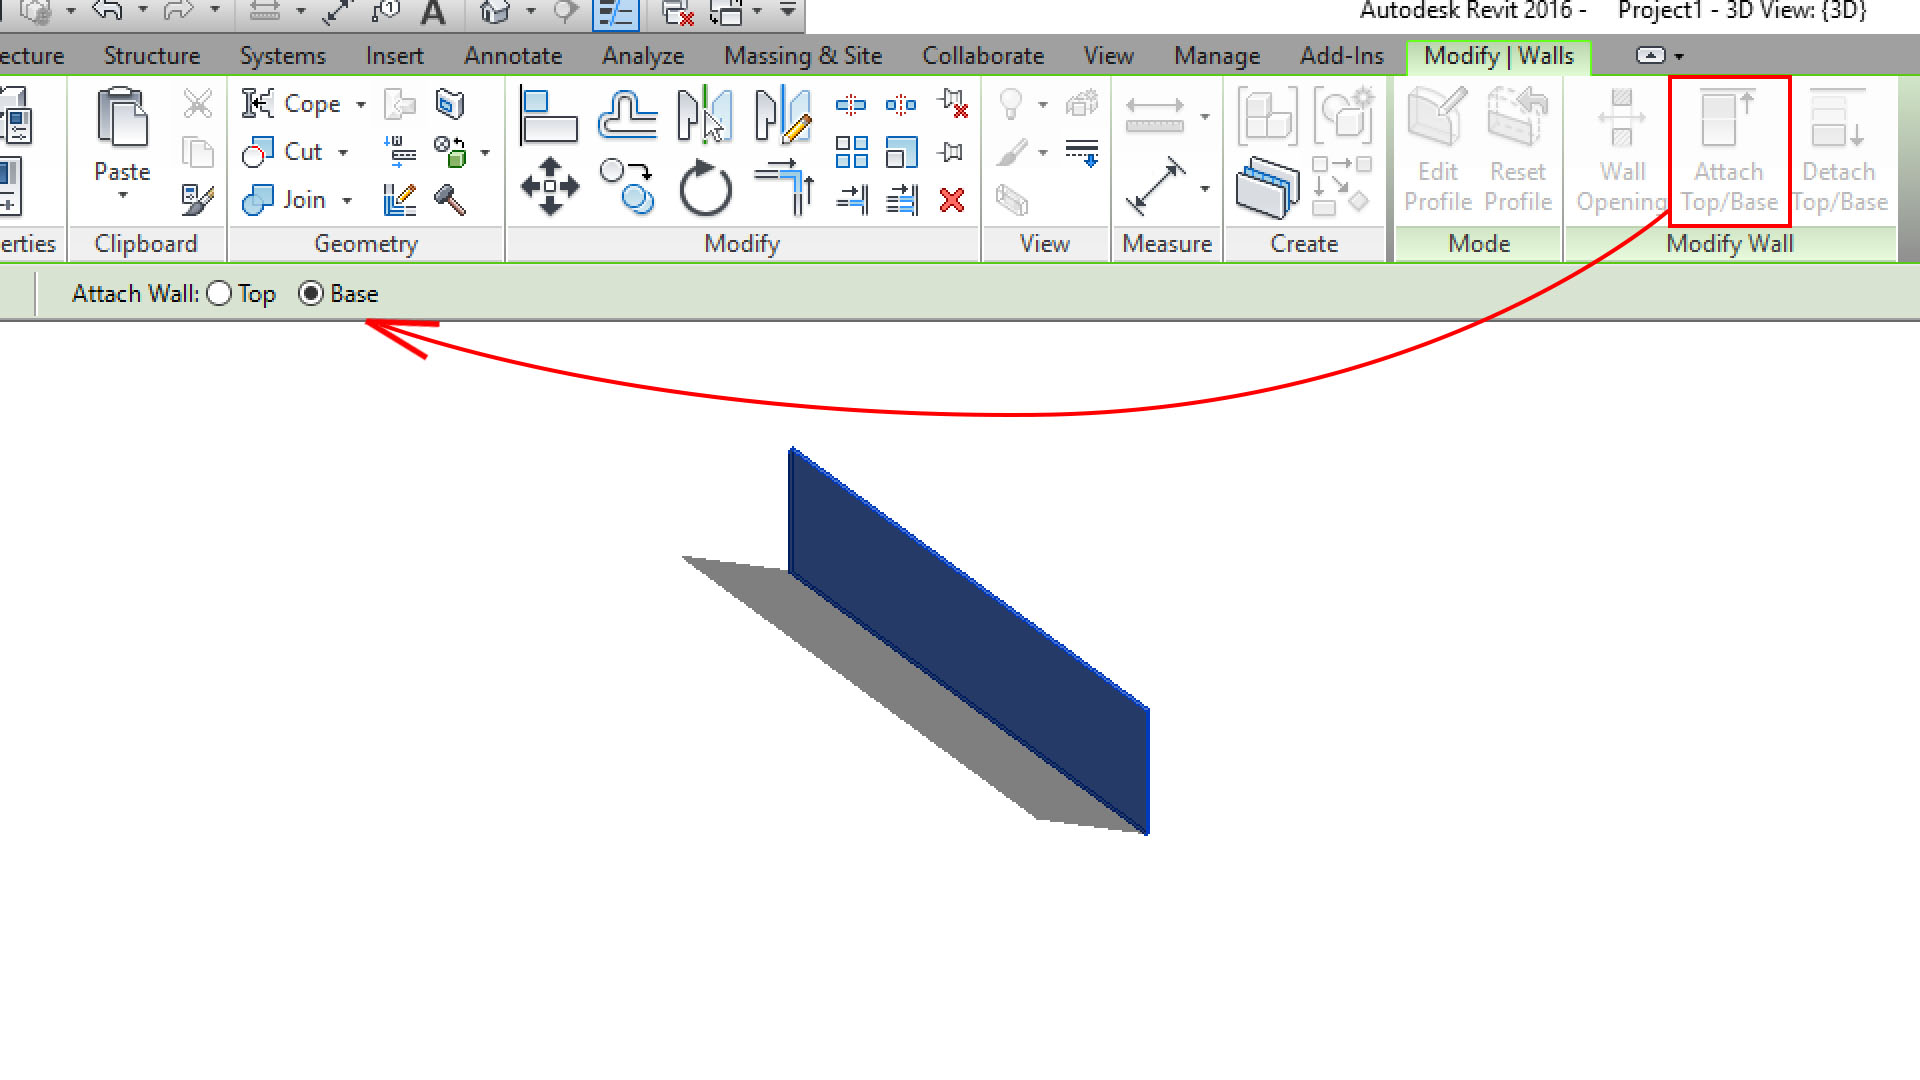This screenshot has height=1080, width=1920.
Task: Open the Join dropdown arrow
Action: [x=347, y=201]
